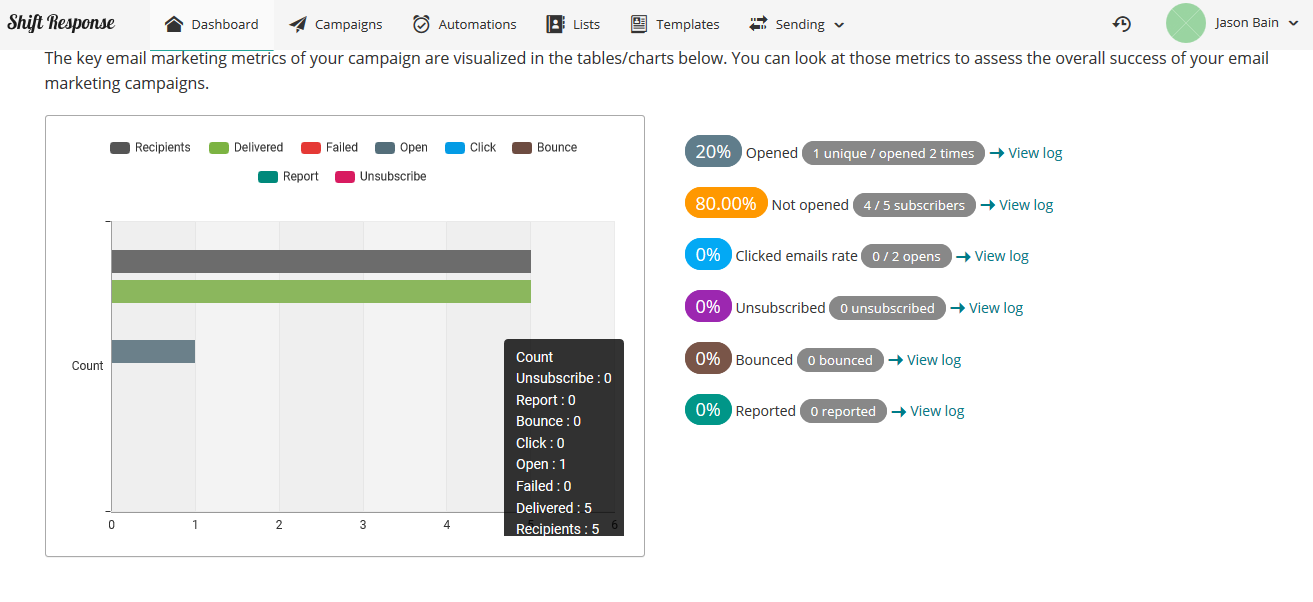1313x602 pixels.
Task: Click the 0% Unsubscribed badge
Action: tap(708, 307)
